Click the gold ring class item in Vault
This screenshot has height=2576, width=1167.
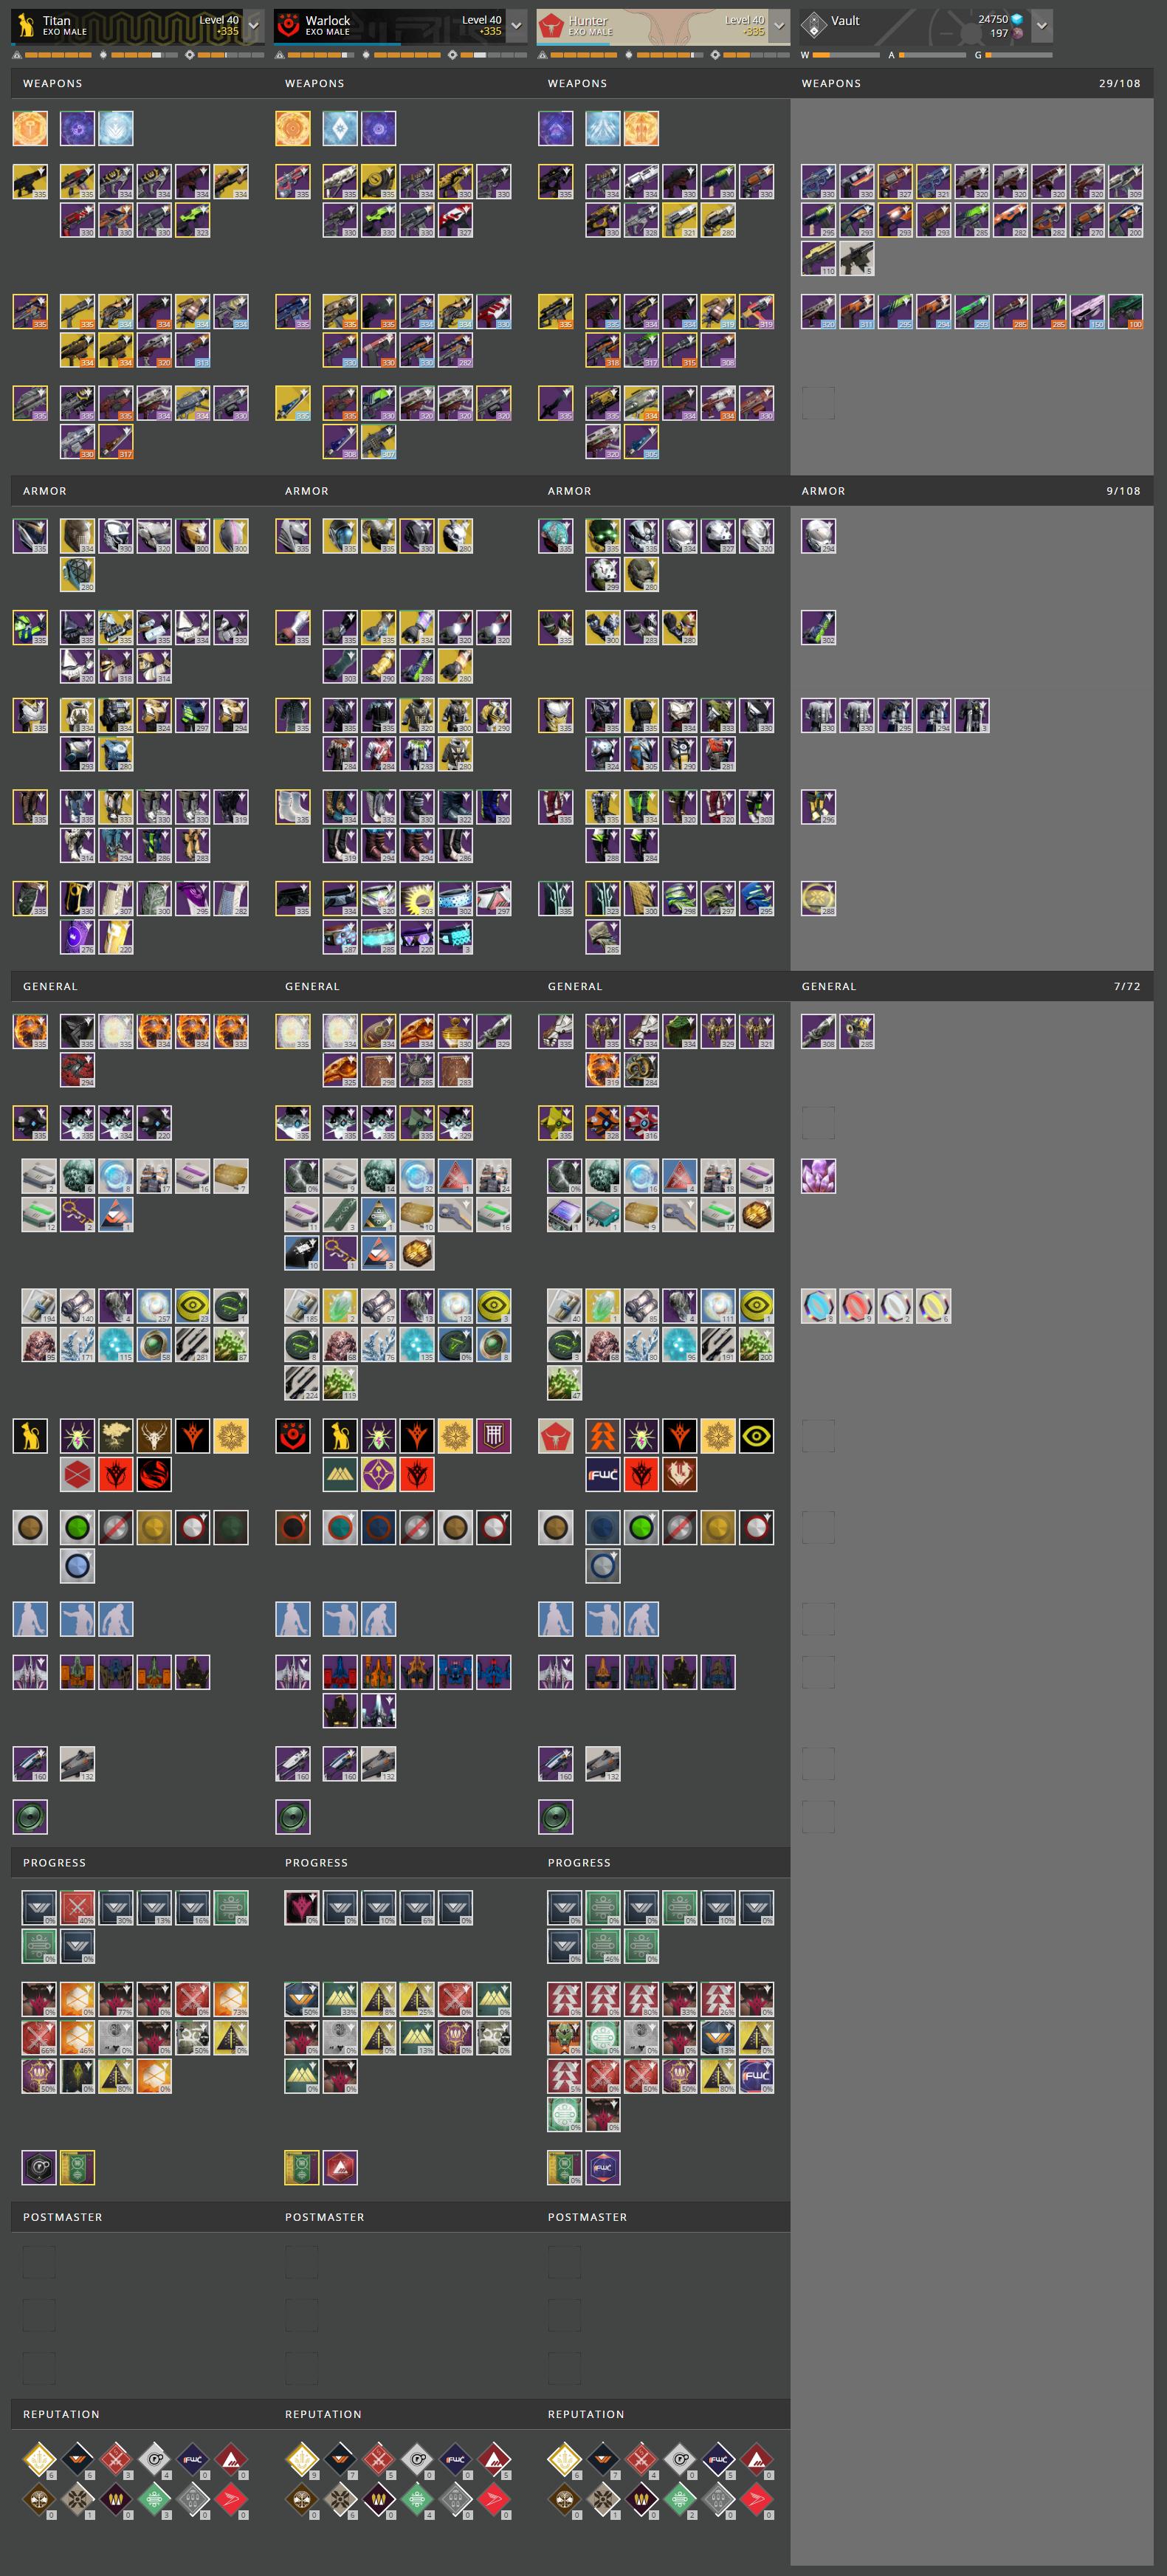818,898
